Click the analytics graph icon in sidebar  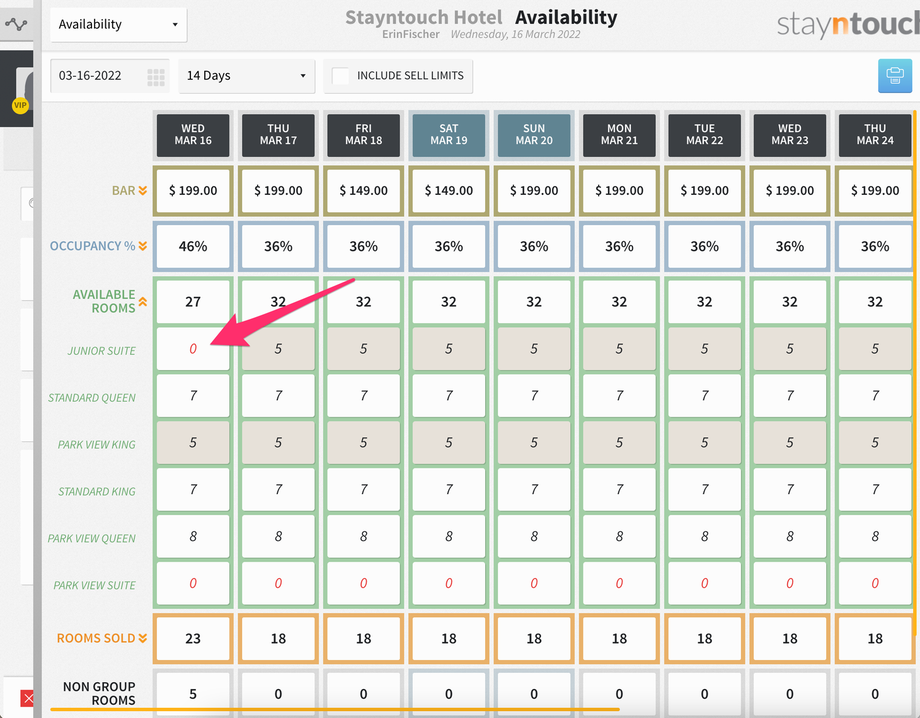(x=16, y=25)
